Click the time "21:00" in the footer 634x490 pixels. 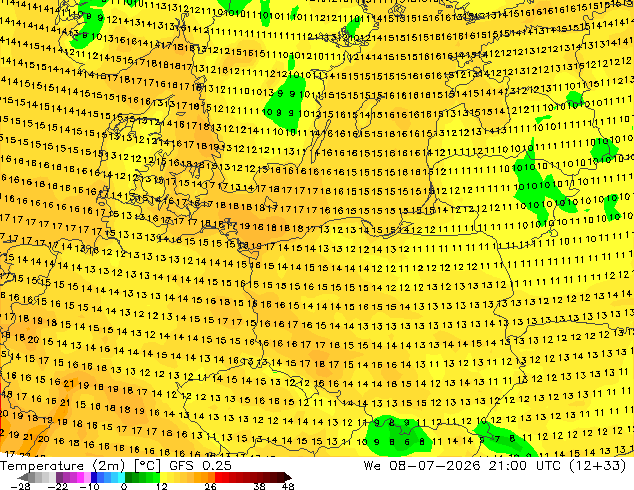click(507, 465)
